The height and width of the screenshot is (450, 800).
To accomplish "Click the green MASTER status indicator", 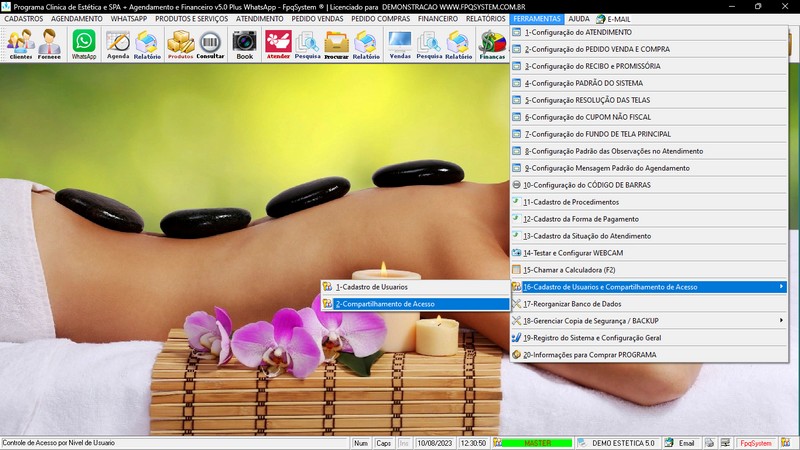I will [537, 442].
